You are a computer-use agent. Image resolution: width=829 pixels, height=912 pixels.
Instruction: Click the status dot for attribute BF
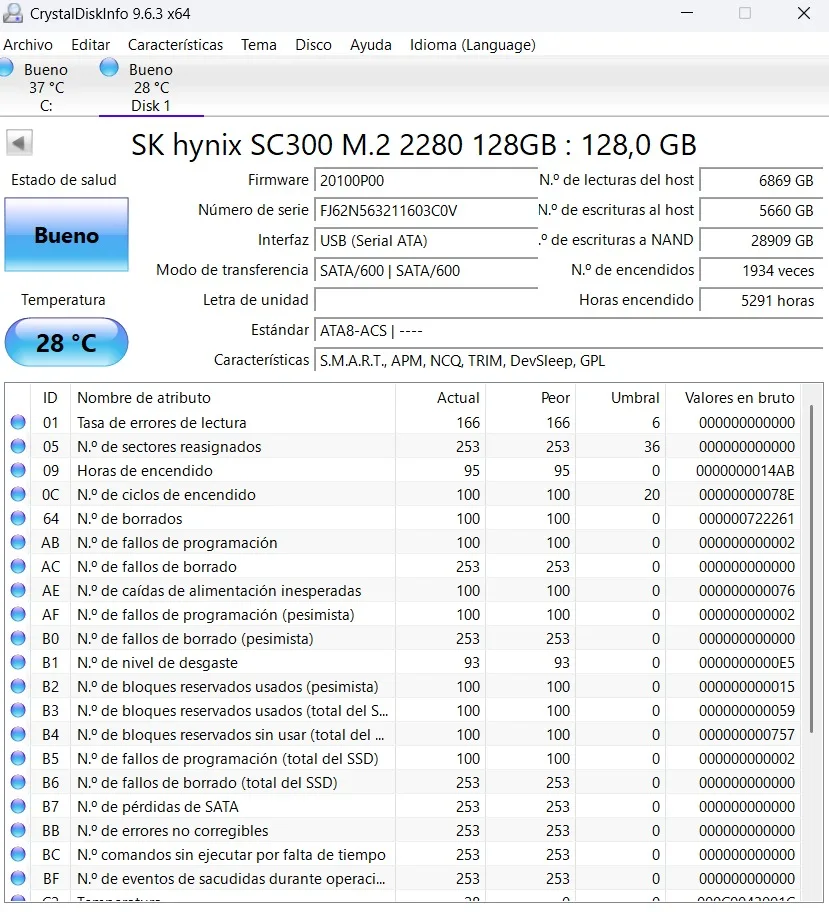pos(18,878)
